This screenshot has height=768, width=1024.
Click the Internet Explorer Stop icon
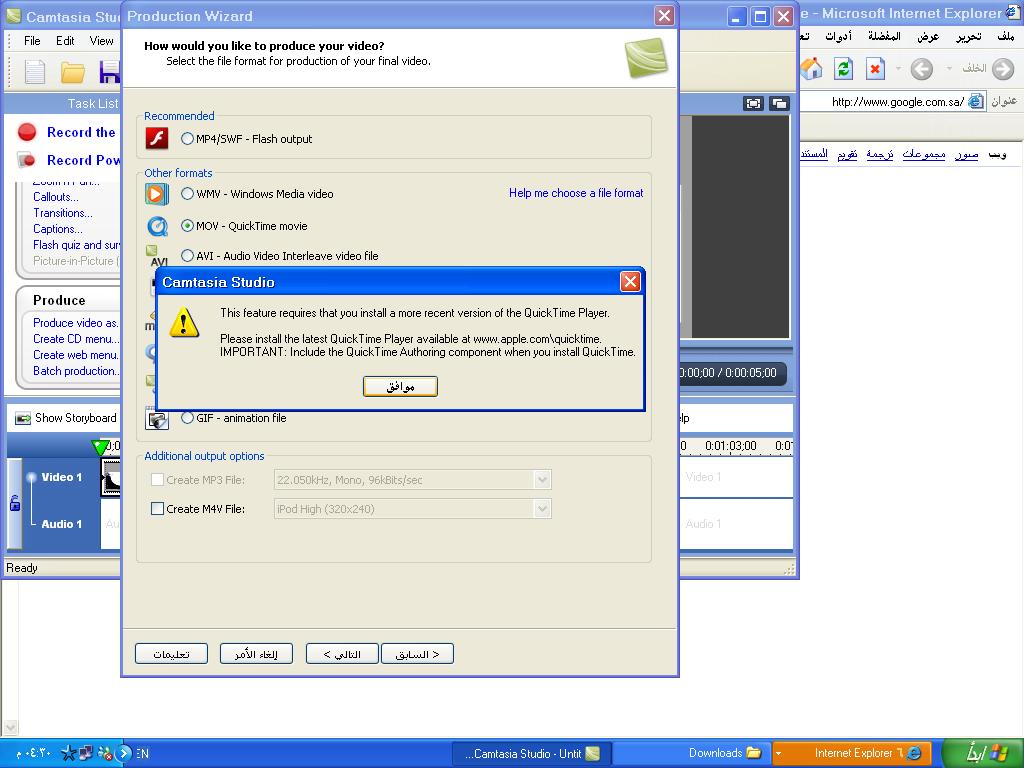[875, 69]
